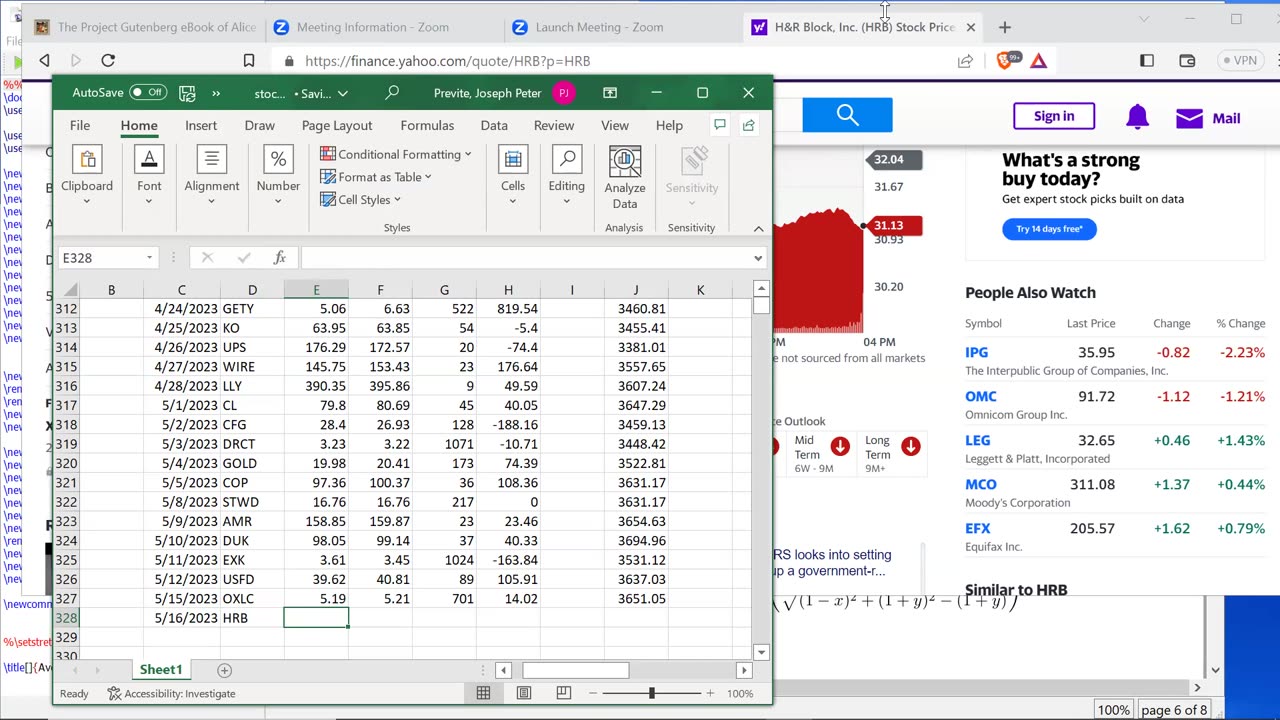1280x720 pixels.
Task: Open the Data ribbon tab
Action: tap(494, 125)
